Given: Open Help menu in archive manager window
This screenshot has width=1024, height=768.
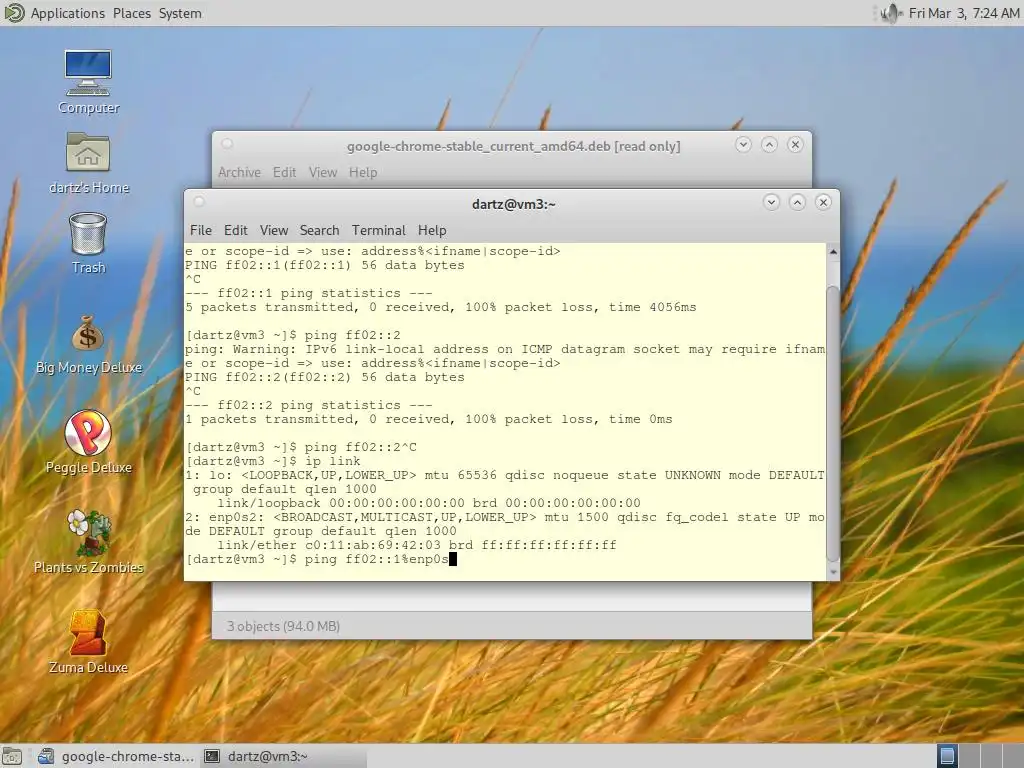Looking at the screenshot, I should (362, 172).
